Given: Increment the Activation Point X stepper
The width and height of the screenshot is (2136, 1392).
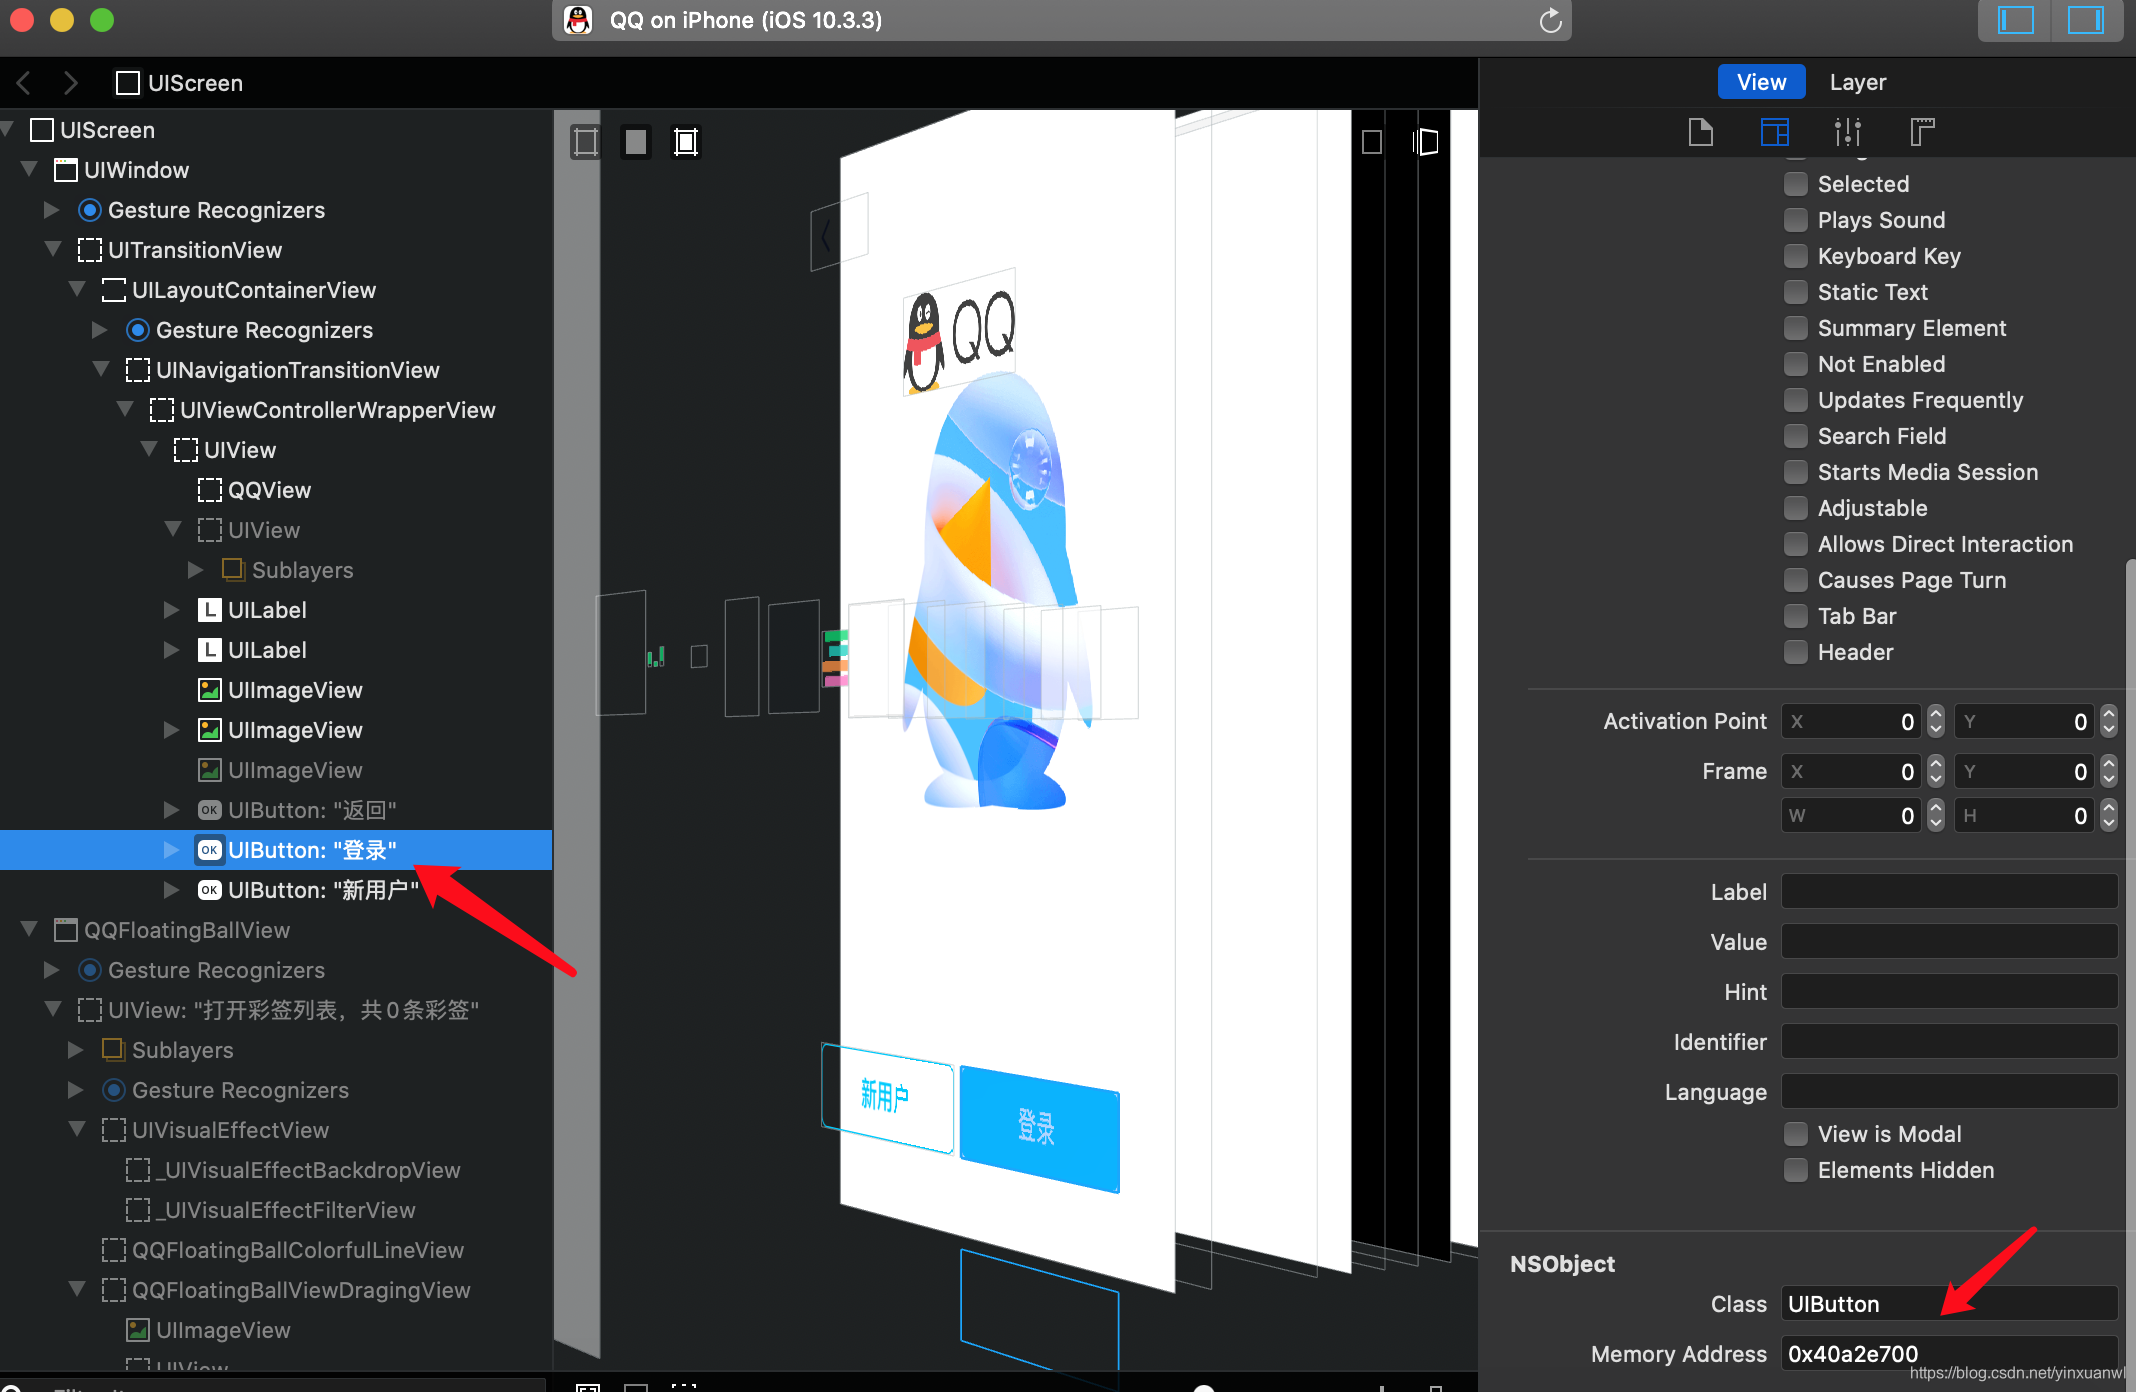Looking at the screenshot, I should (1936, 714).
